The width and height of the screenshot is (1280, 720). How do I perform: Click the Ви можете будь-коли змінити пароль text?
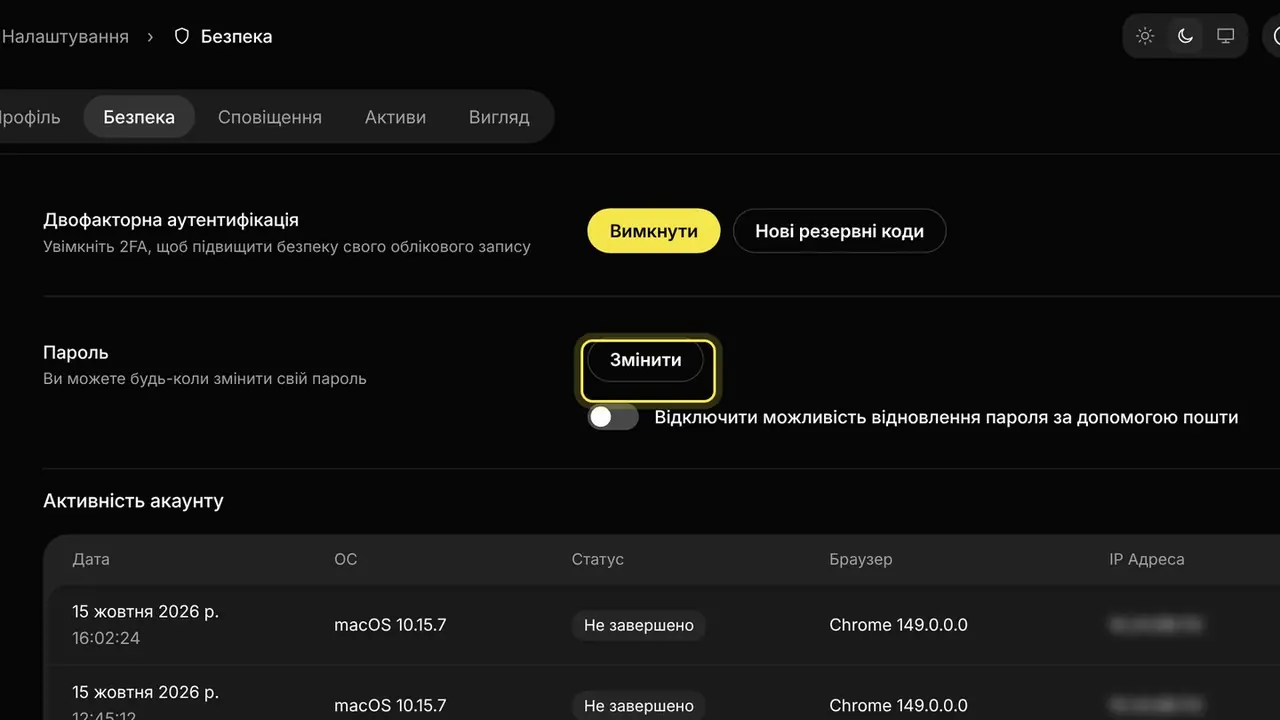(205, 379)
